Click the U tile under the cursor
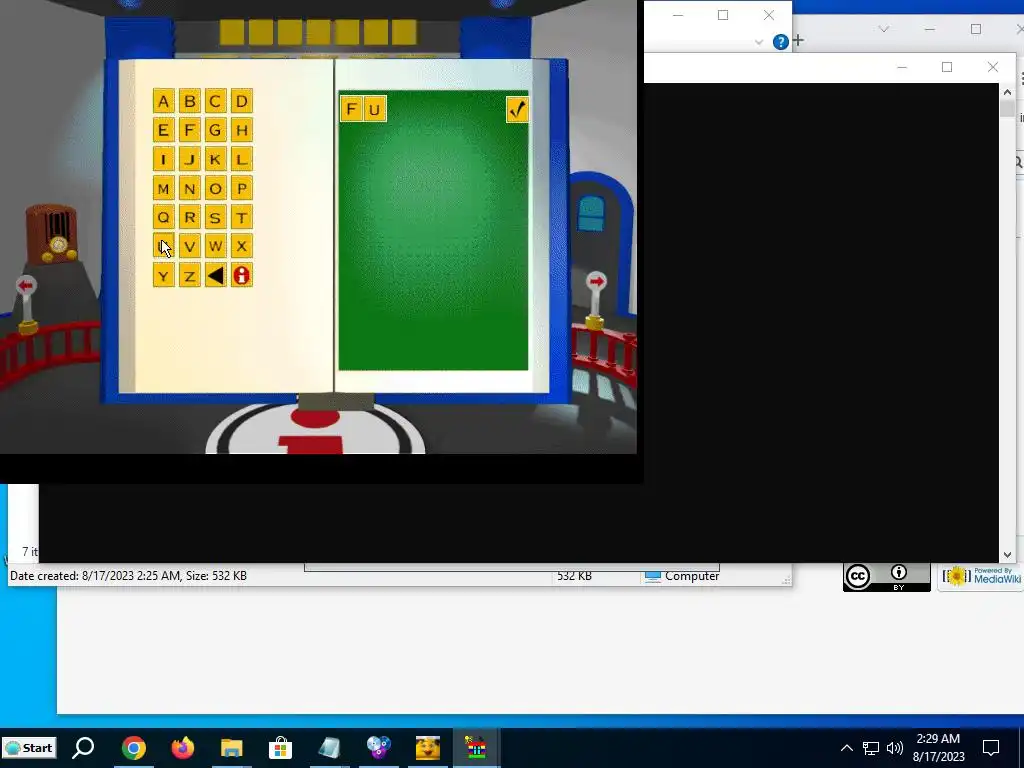The width and height of the screenshot is (1024, 768). (x=163, y=246)
